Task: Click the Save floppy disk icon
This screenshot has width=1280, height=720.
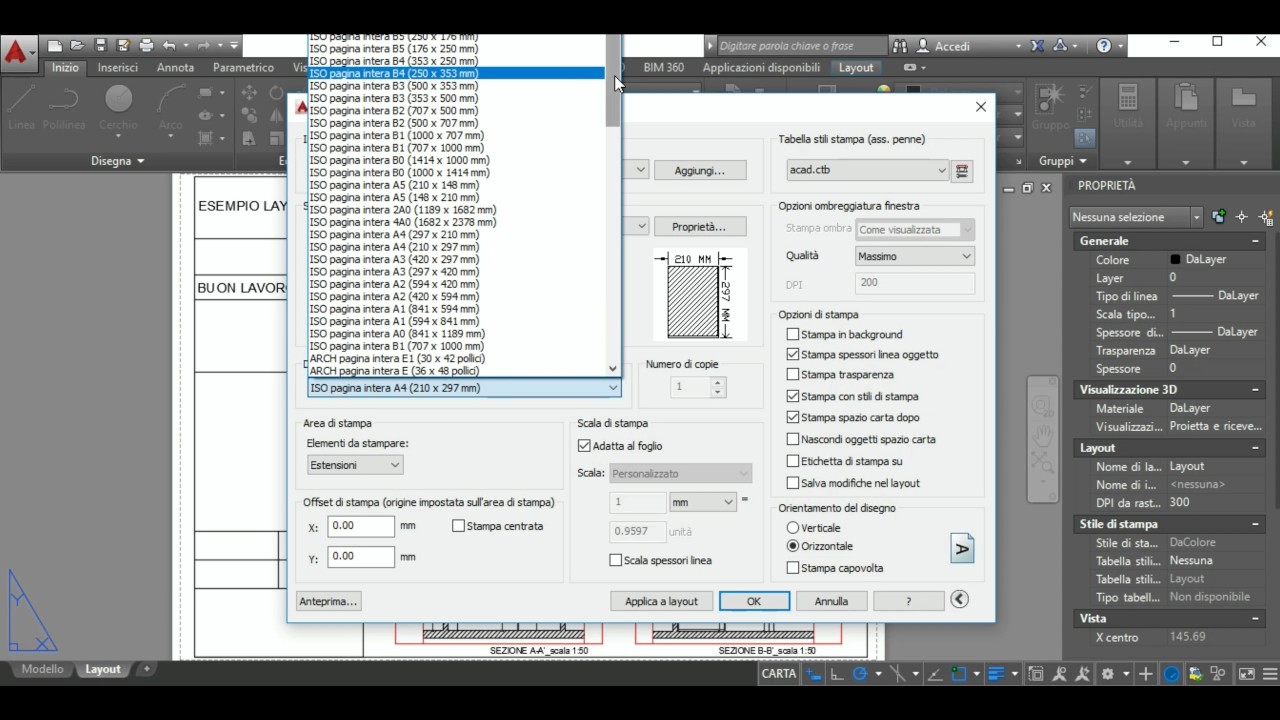Action: [101, 46]
